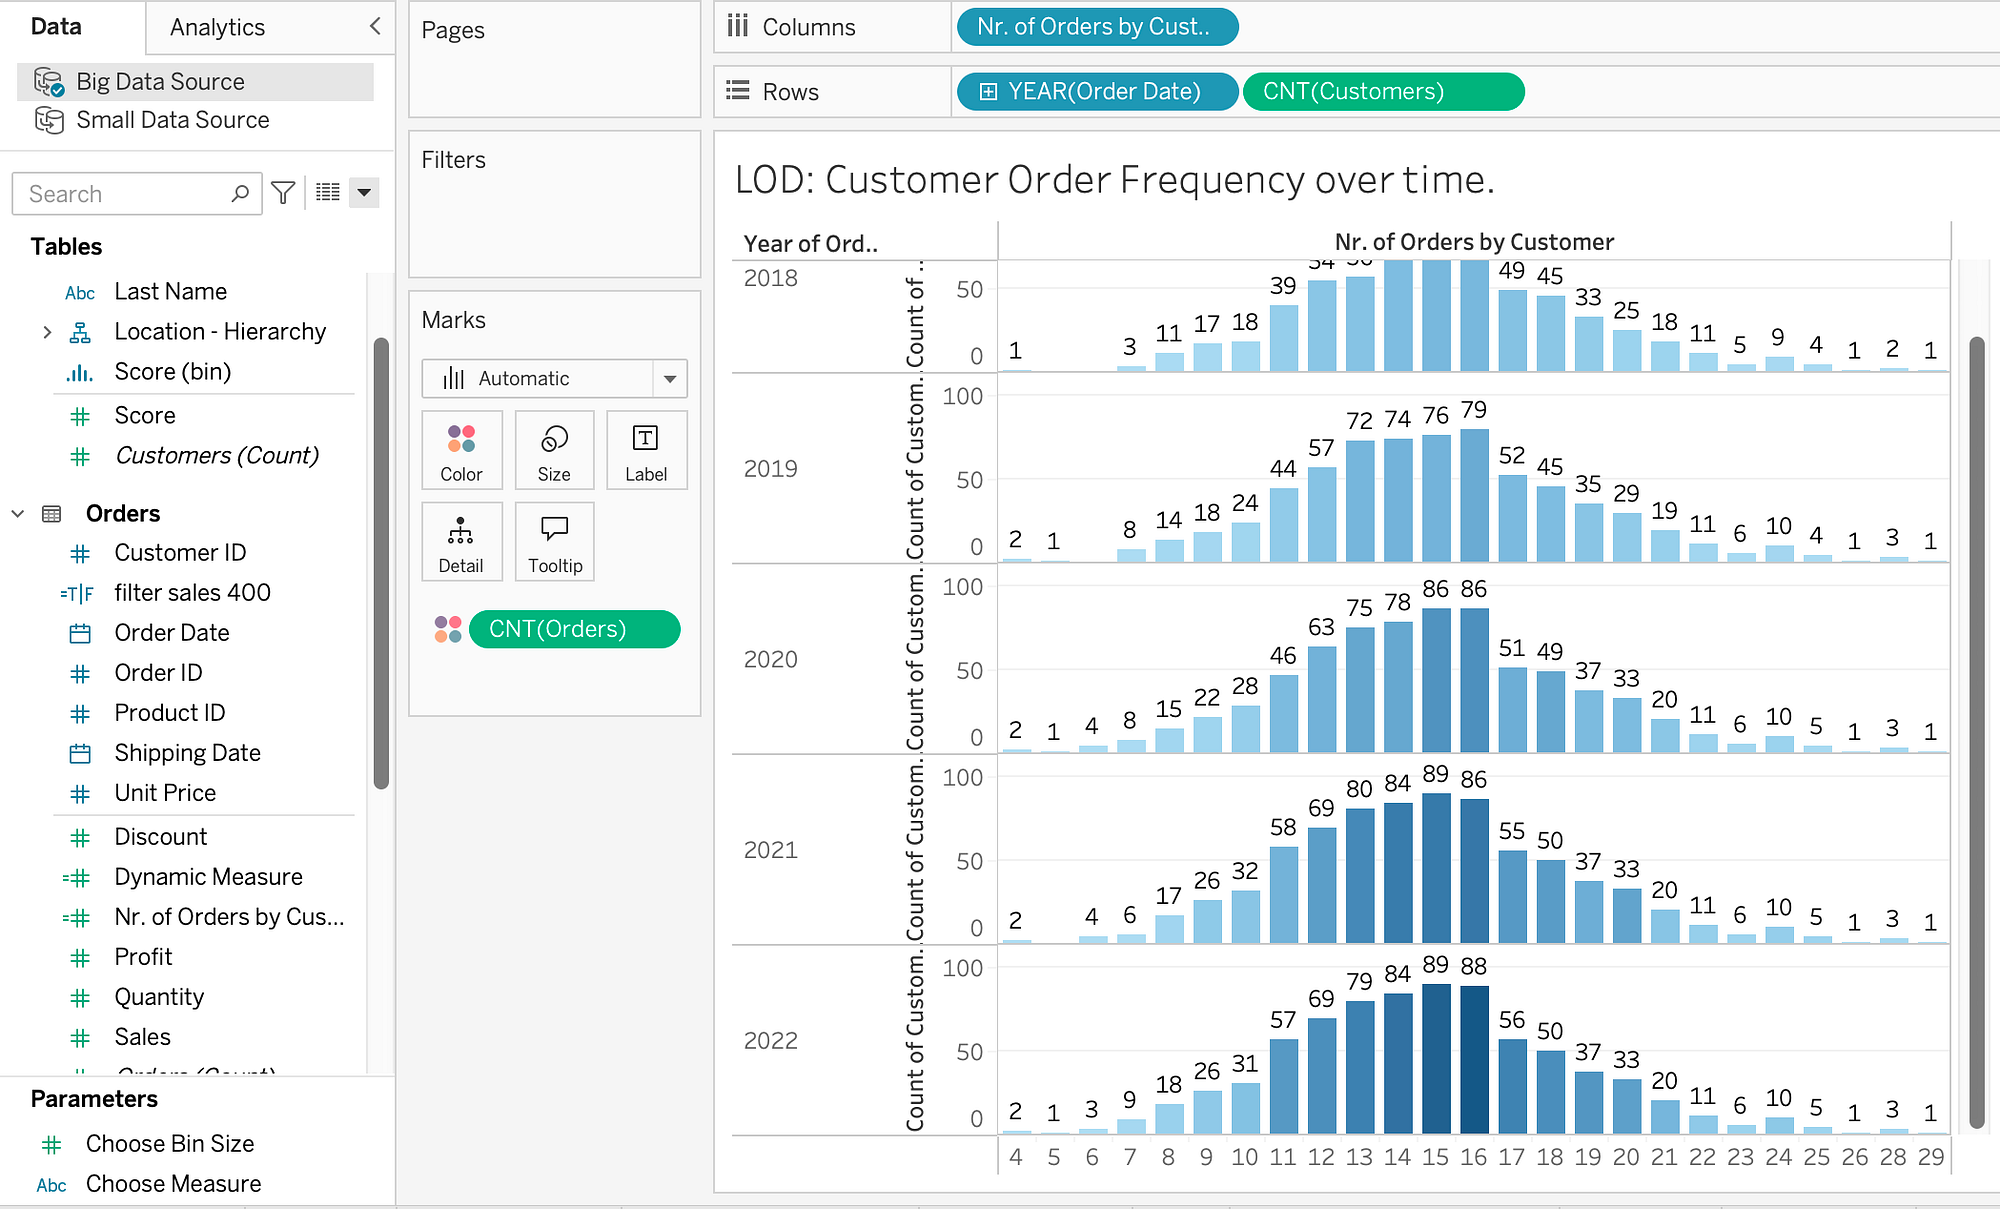Switch to the Data tab
Image resolution: width=2000 pixels, height=1209 pixels.
(56, 27)
